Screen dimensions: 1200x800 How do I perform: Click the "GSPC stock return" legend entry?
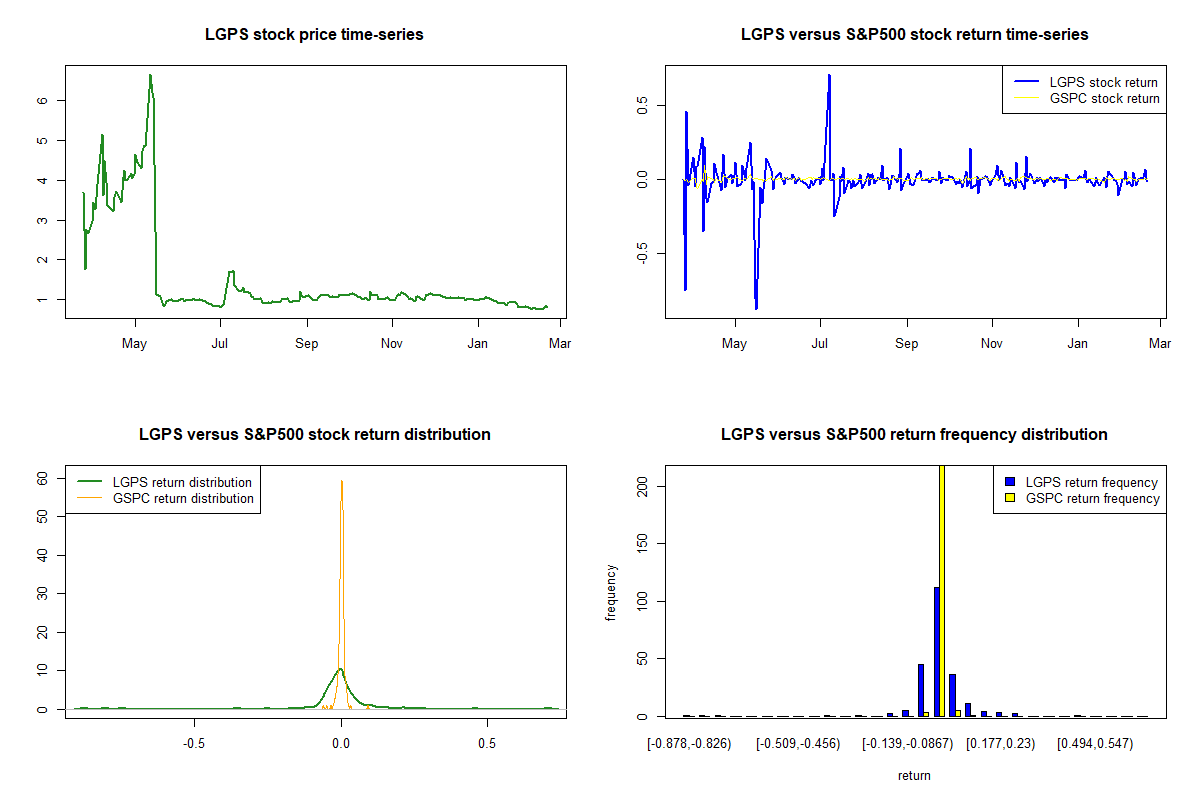(1105, 98)
